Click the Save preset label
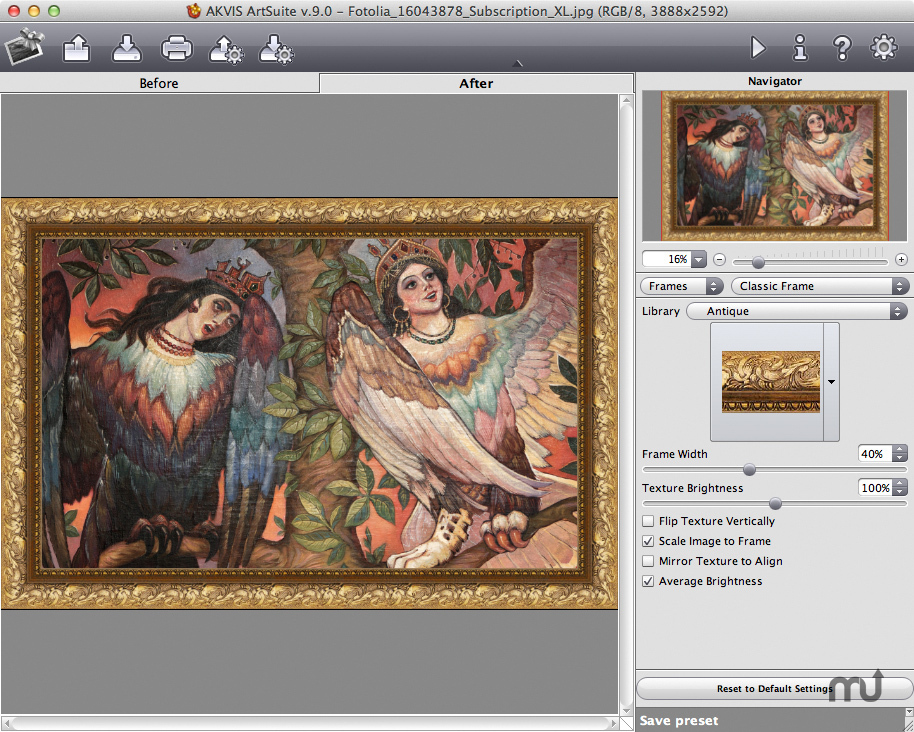The height and width of the screenshot is (732, 914). pos(679,721)
